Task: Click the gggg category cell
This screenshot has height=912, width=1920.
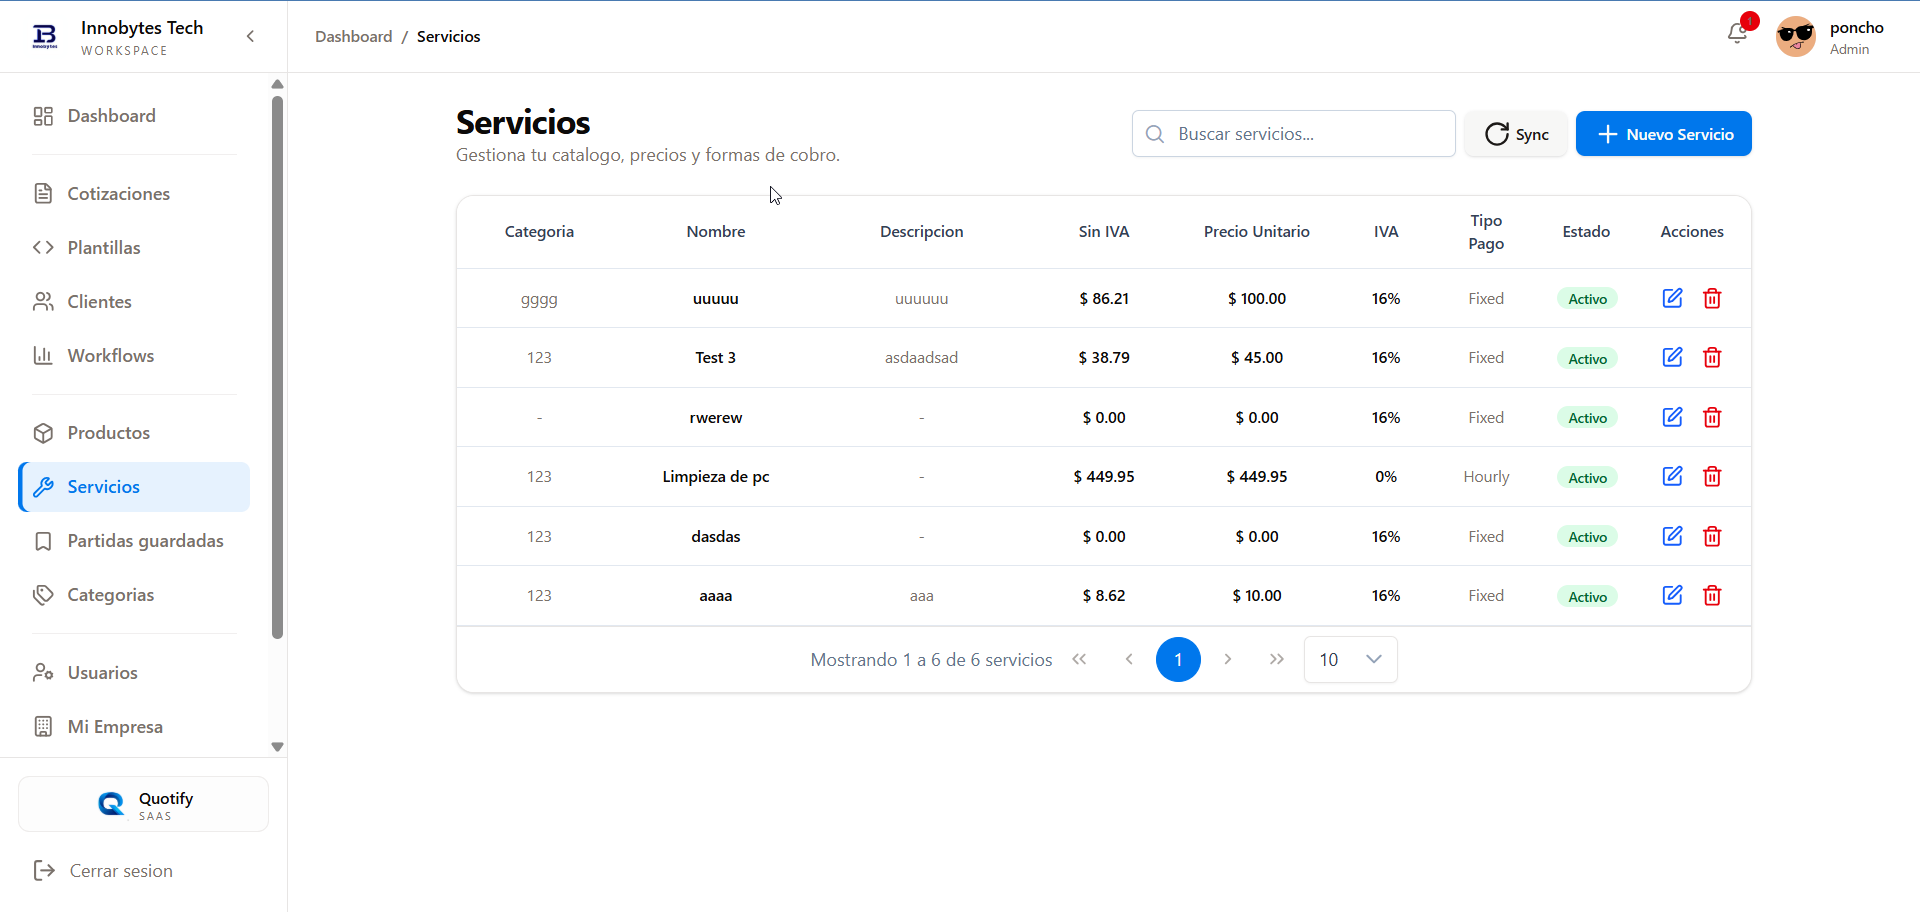Action: pyautogui.click(x=539, y=299)
